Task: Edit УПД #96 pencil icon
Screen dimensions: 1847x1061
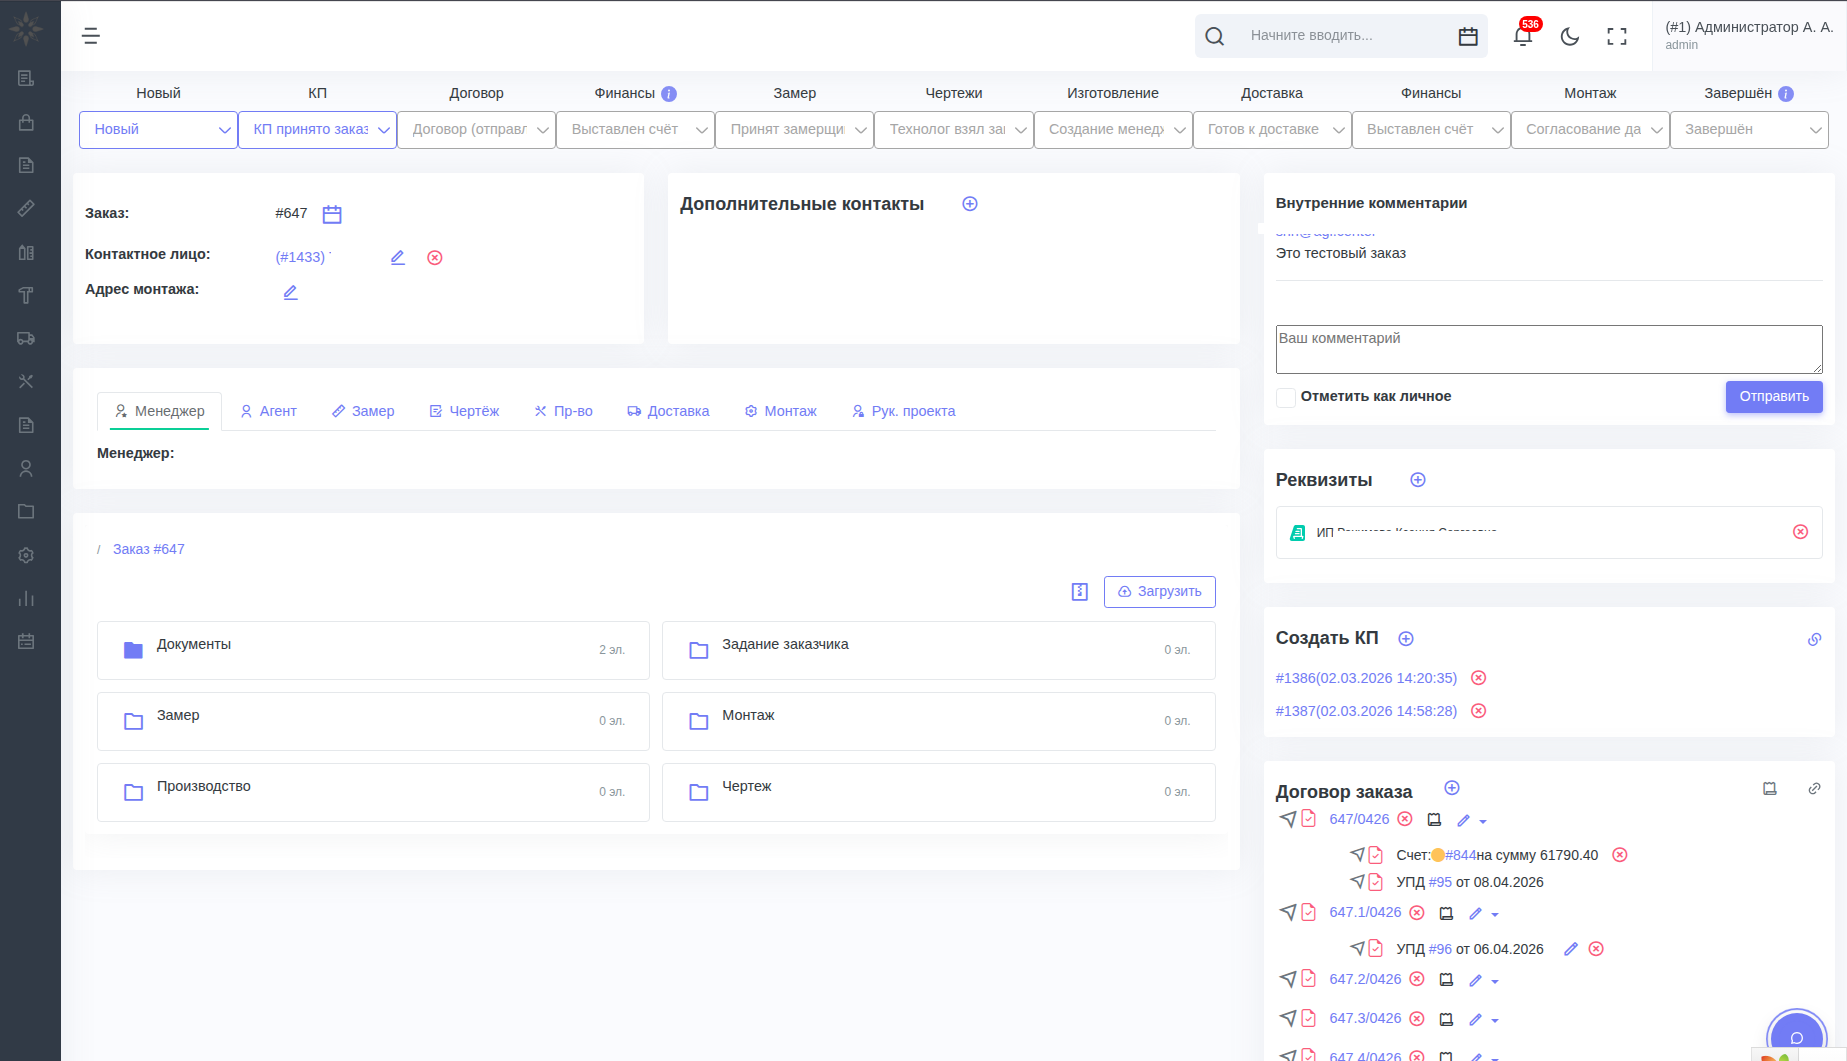Action: pyautogui.click(x=1571, y=949)
